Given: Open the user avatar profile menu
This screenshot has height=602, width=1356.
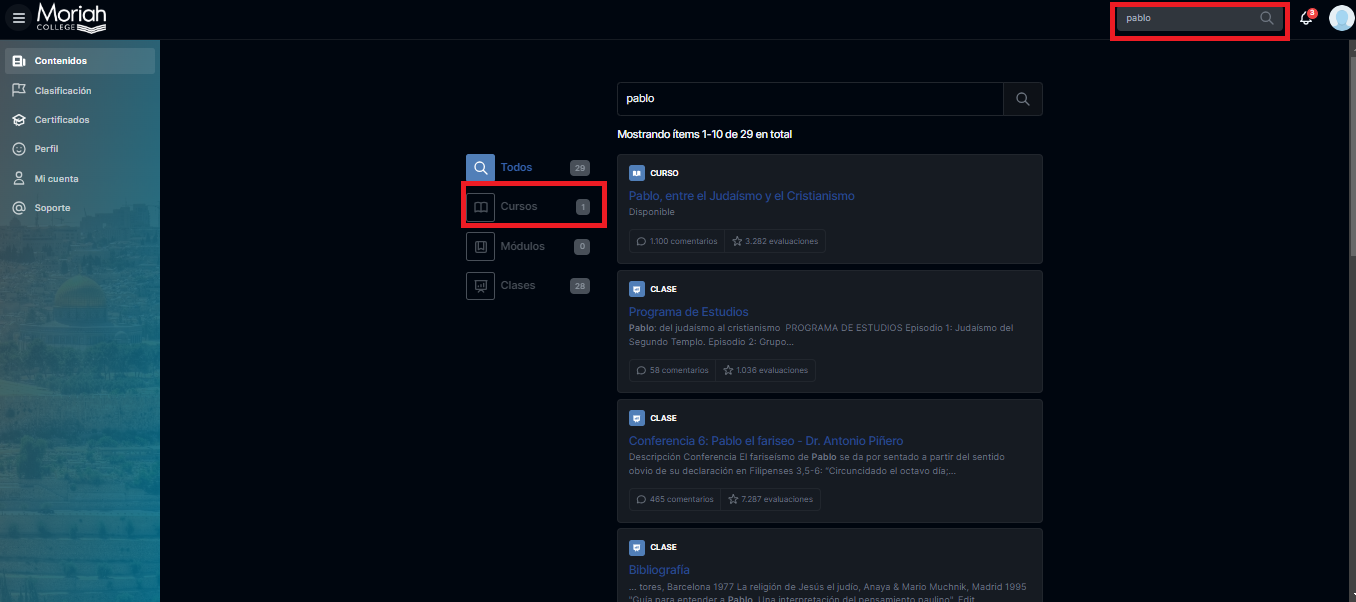Looking at the screenshot, I should pos(1340,18).
